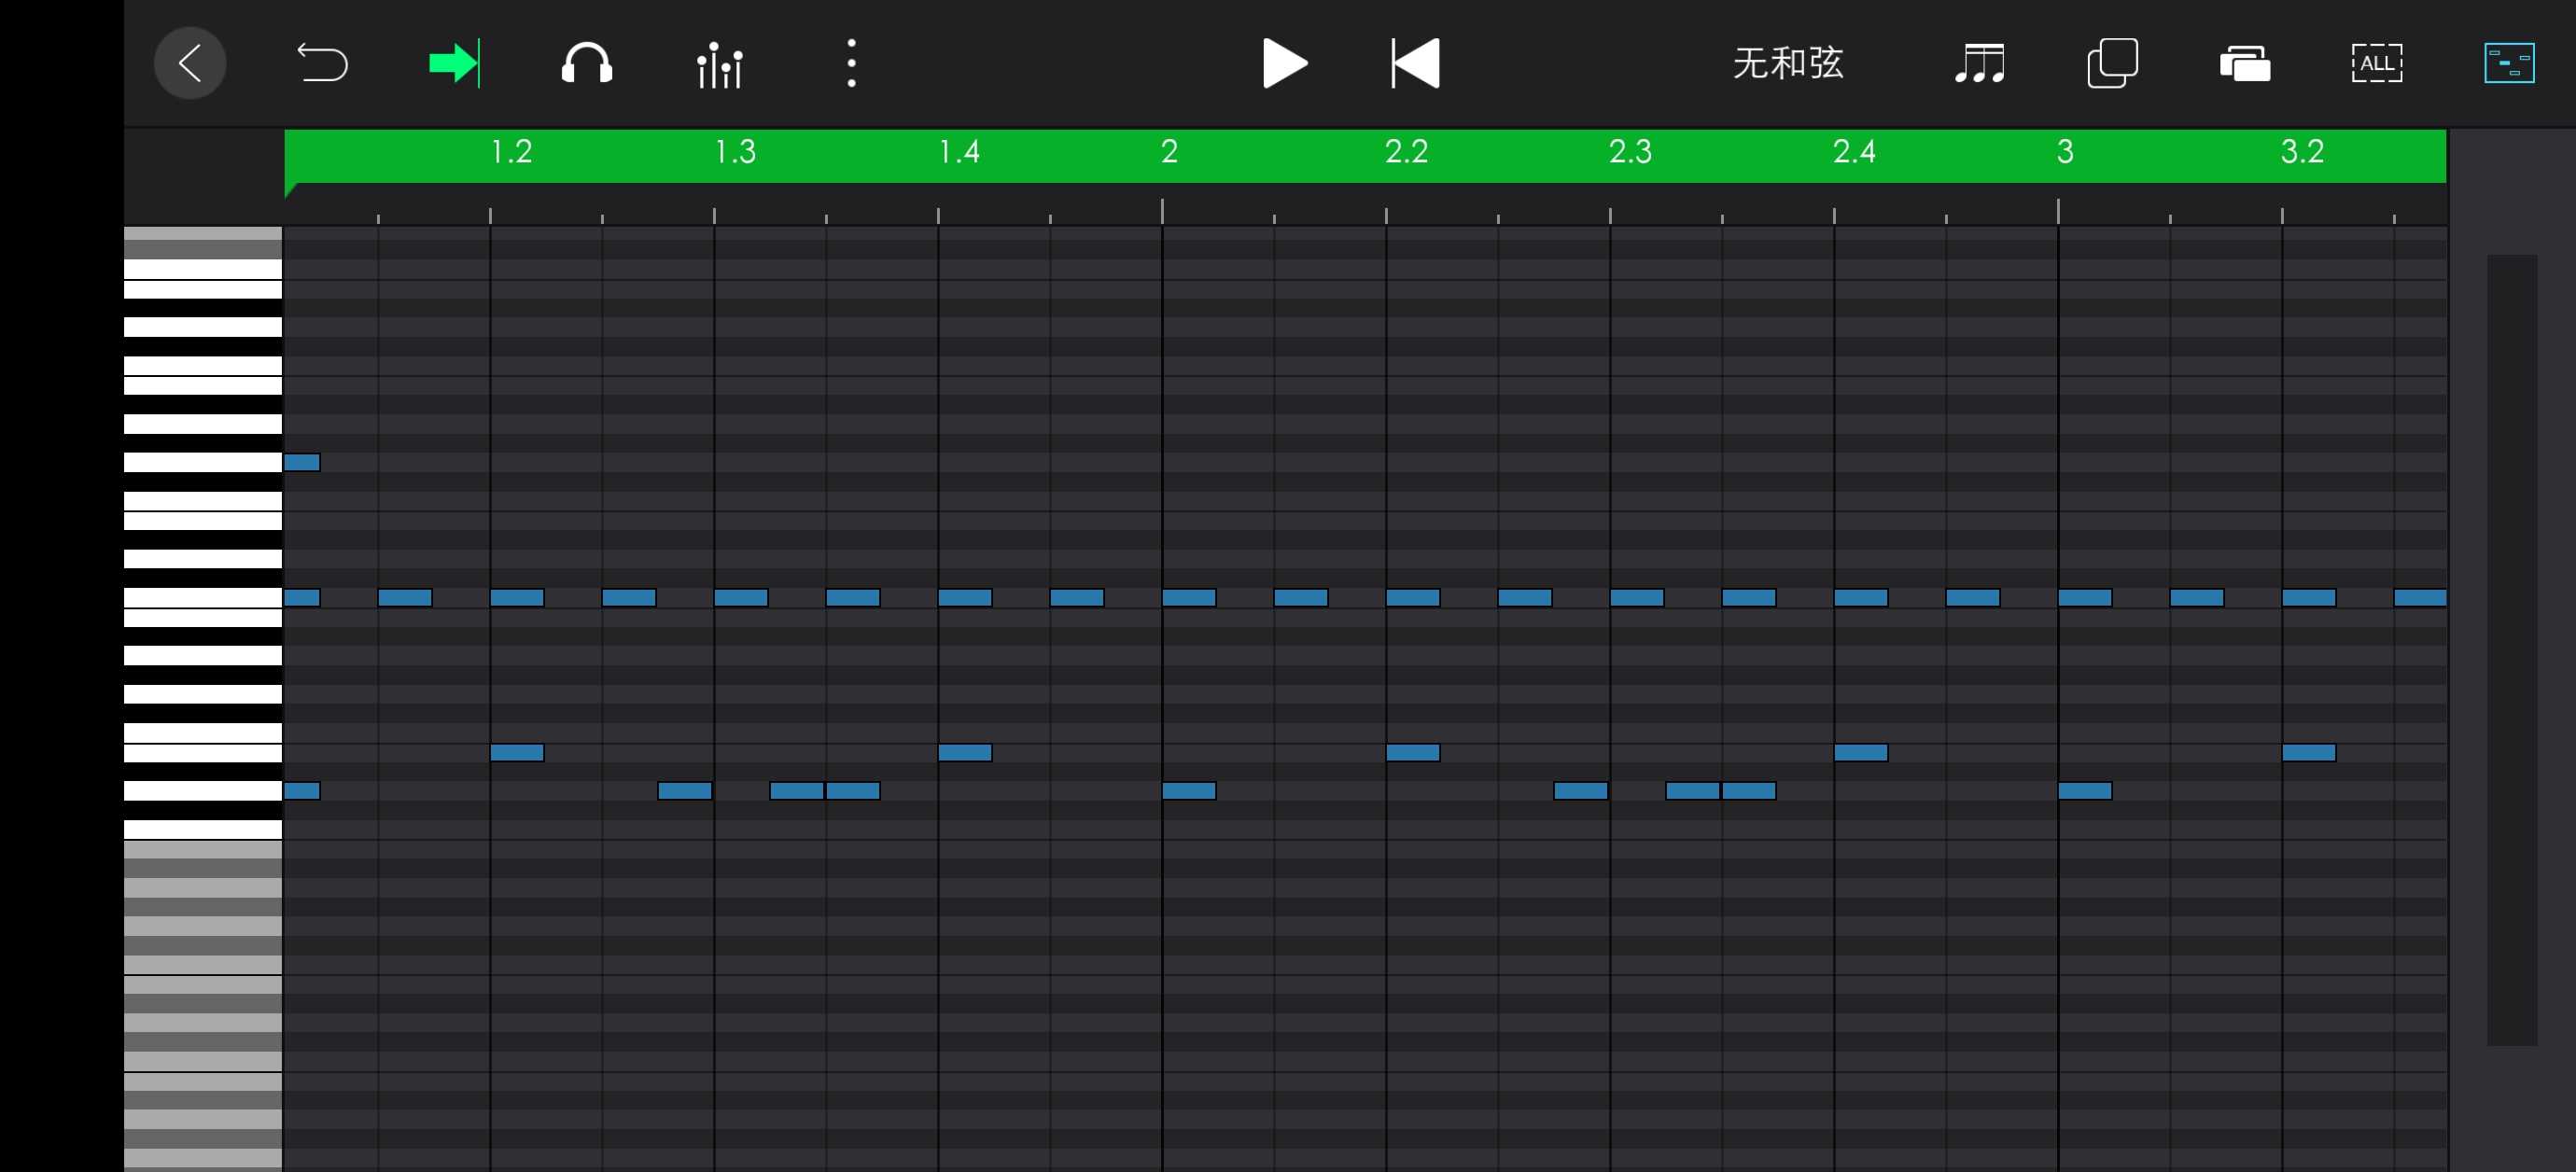Tap the piano key of the repeating note row
Screen dimensions: 2576x1172
pos(203,598)
